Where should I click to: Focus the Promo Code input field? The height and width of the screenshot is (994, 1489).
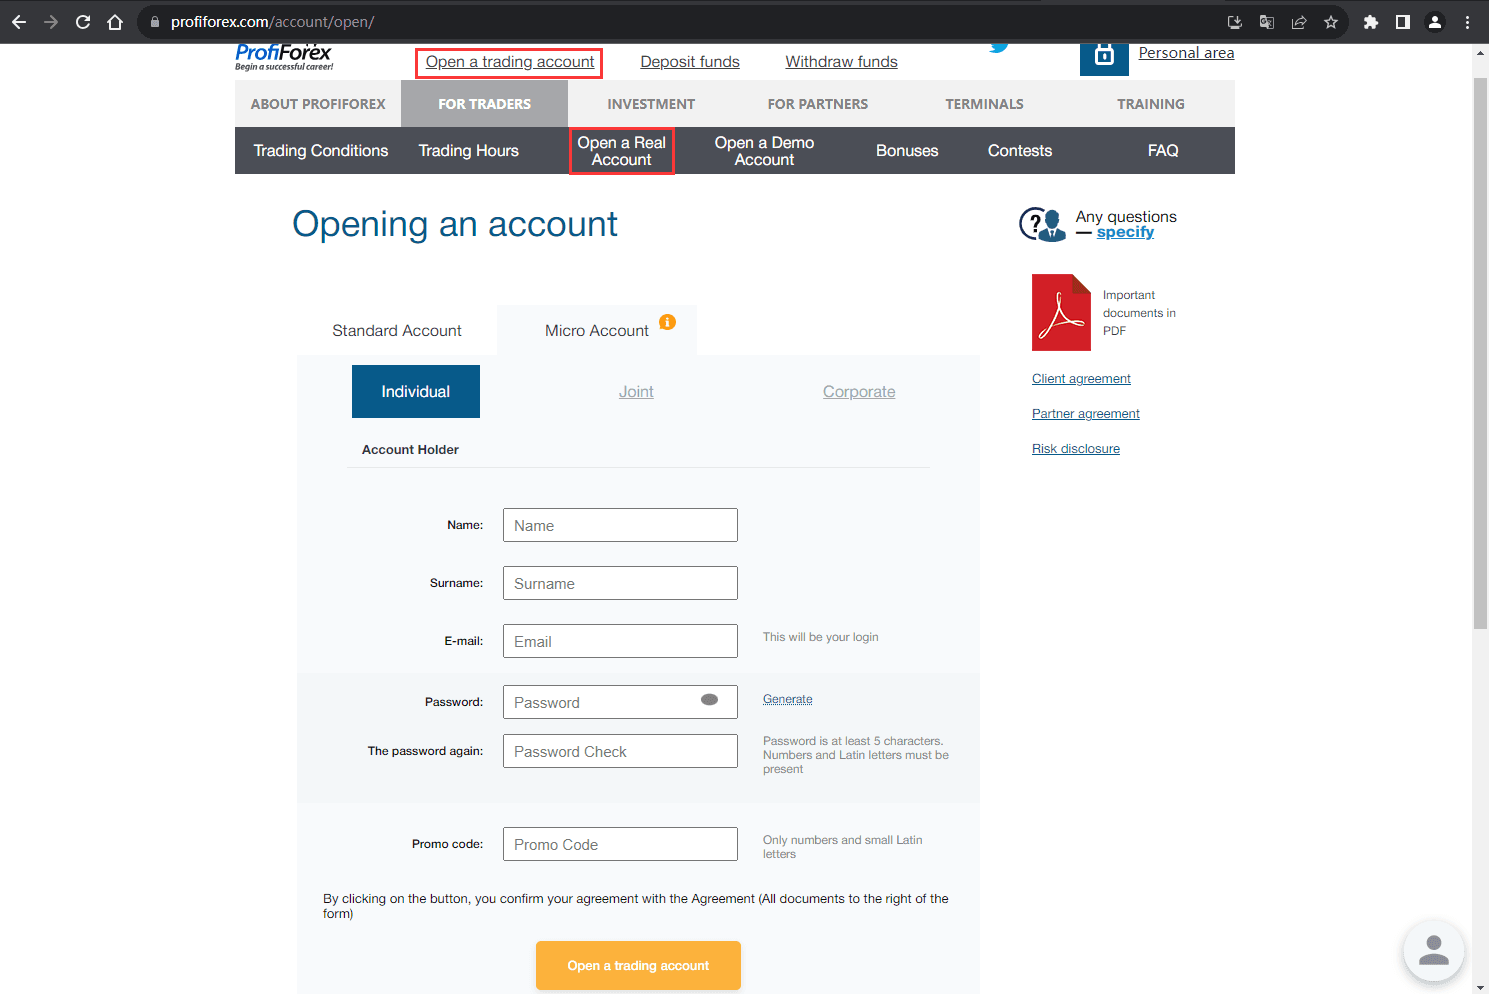coord(620,844)
